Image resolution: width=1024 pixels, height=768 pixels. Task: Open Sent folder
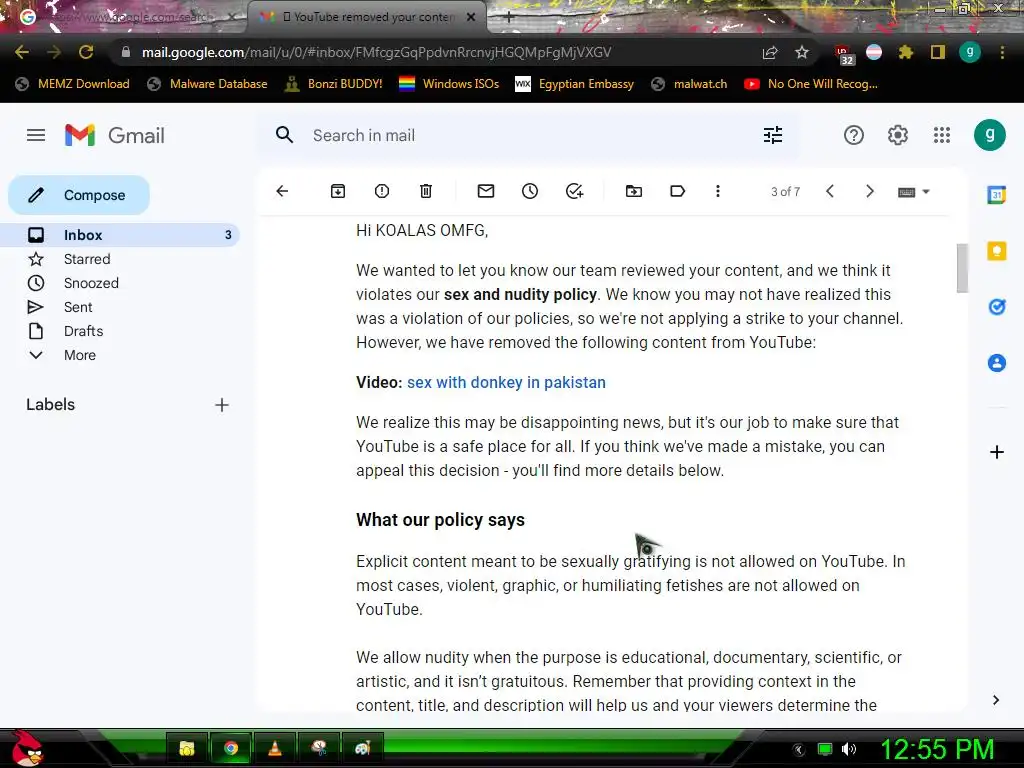pyautogui.click(x=78, y=308)
